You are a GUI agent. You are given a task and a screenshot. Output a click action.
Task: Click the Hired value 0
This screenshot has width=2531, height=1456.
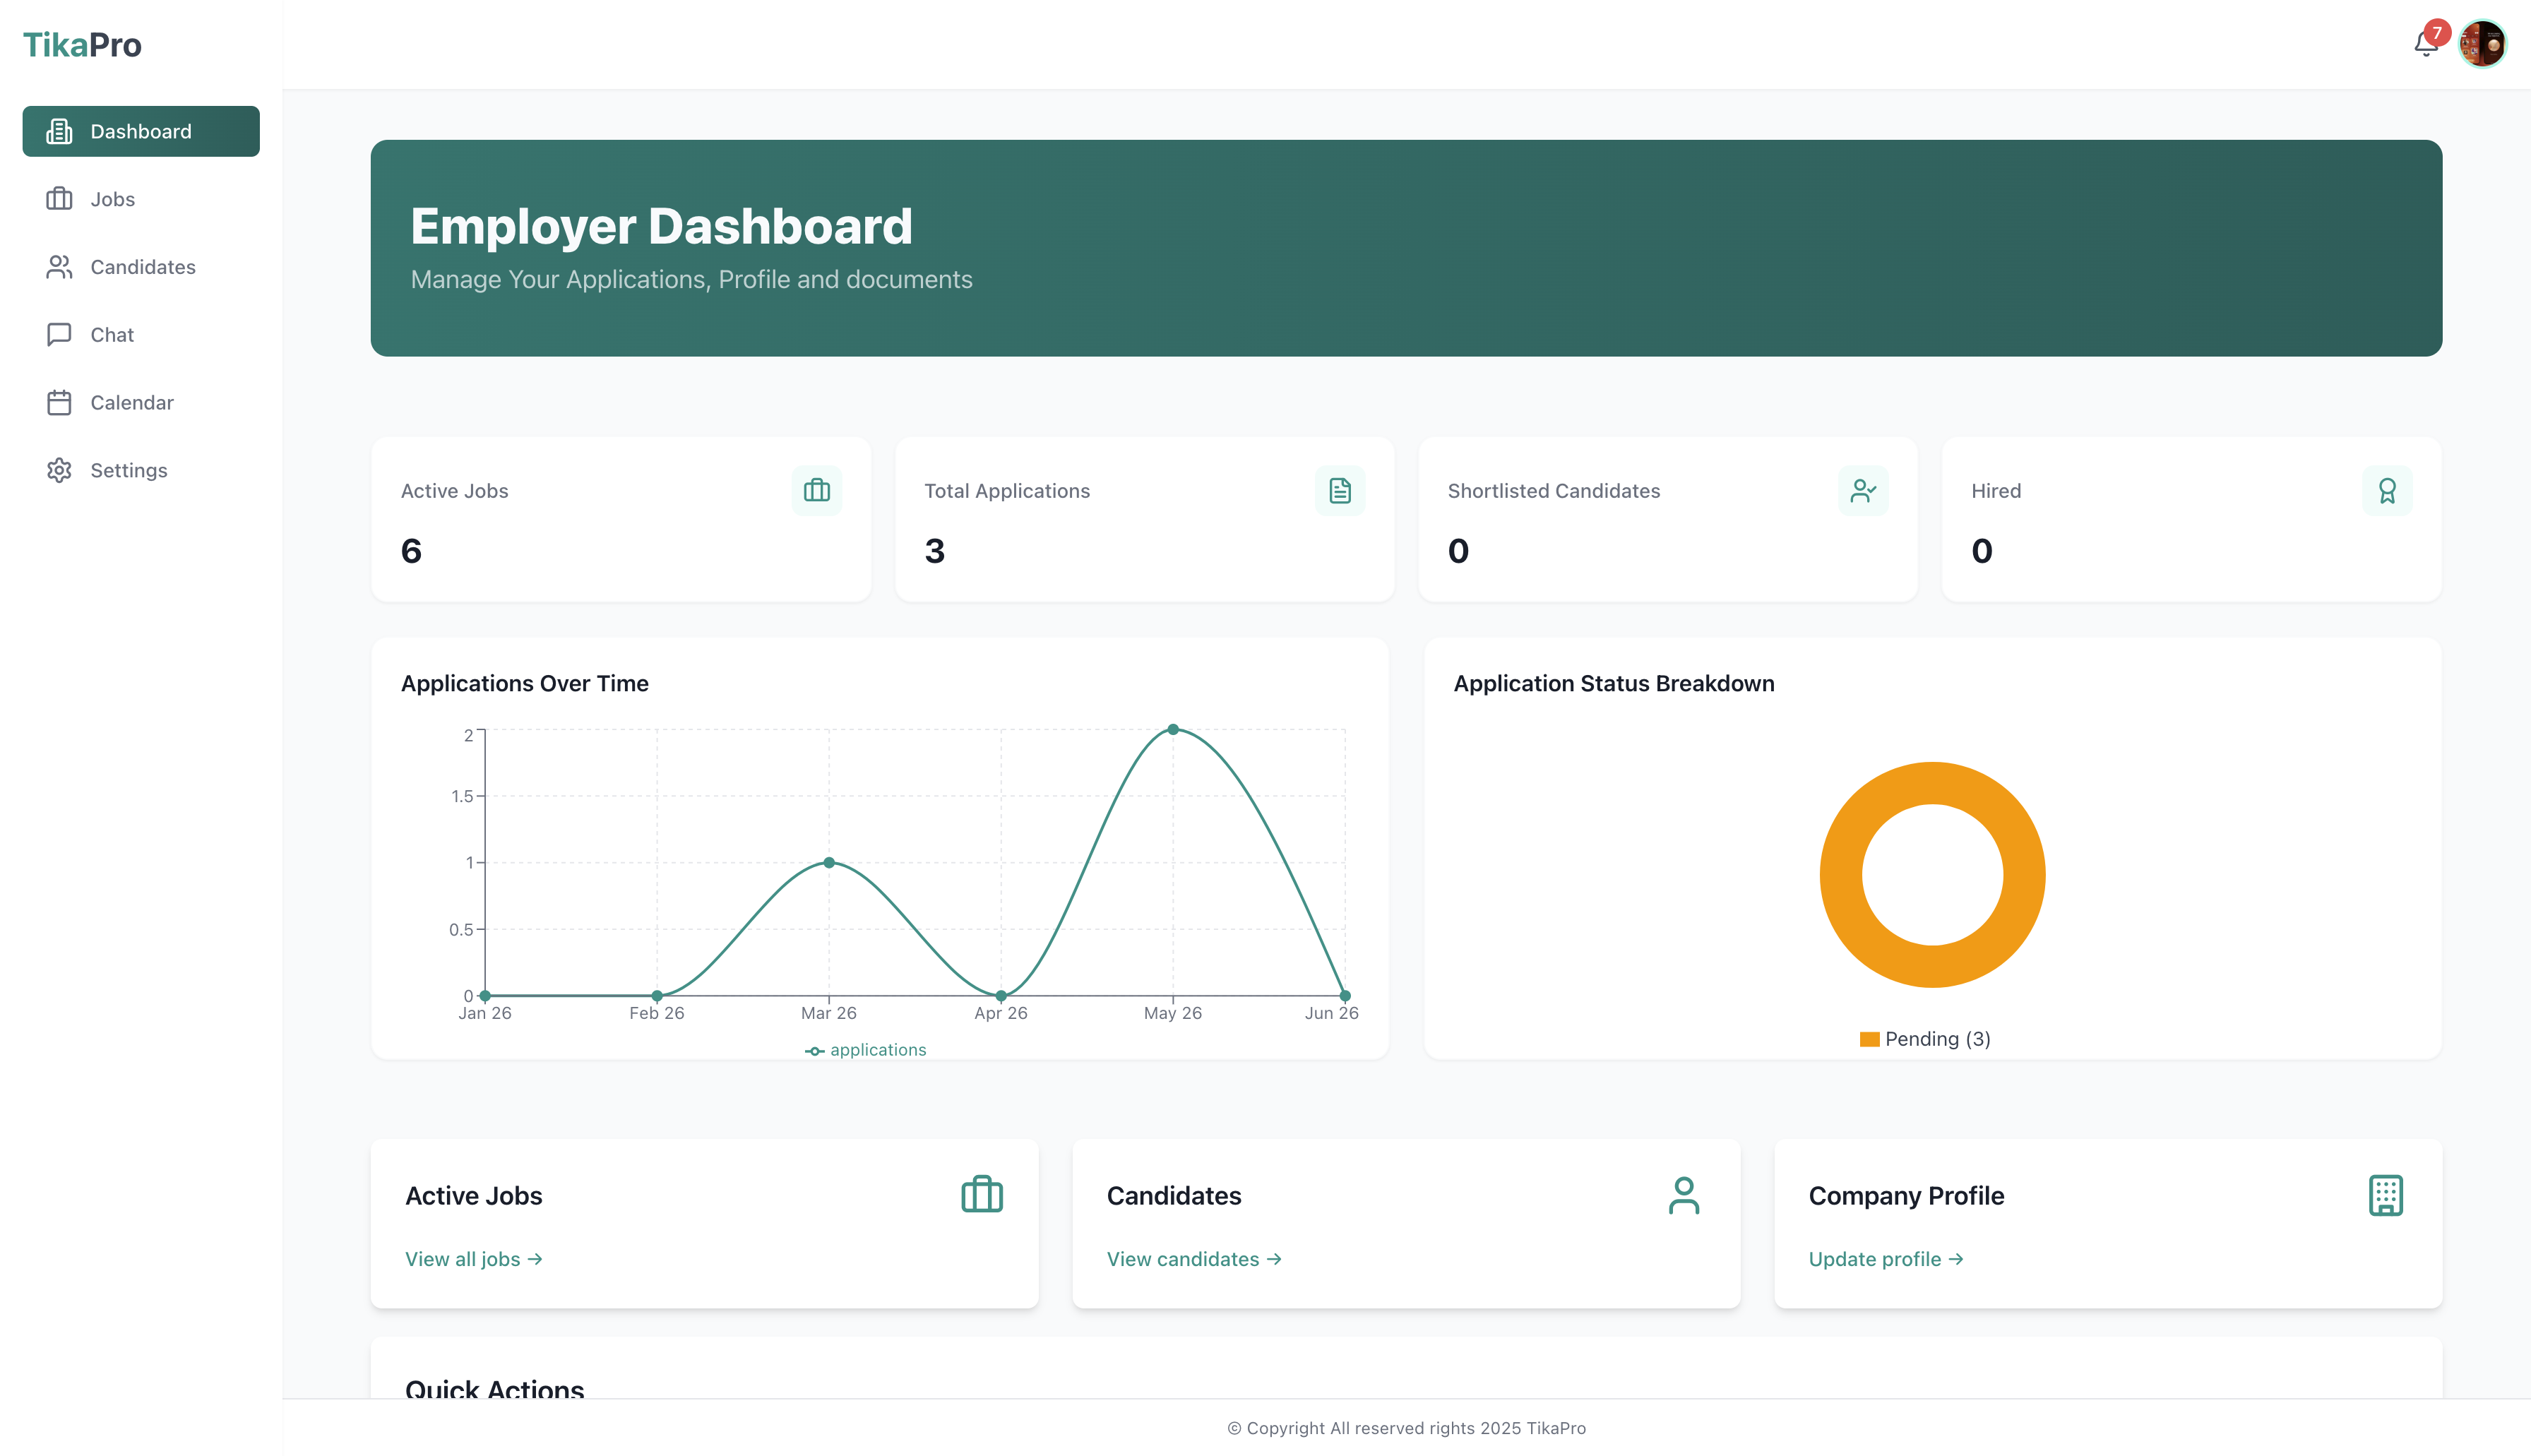click(1982, 551)
